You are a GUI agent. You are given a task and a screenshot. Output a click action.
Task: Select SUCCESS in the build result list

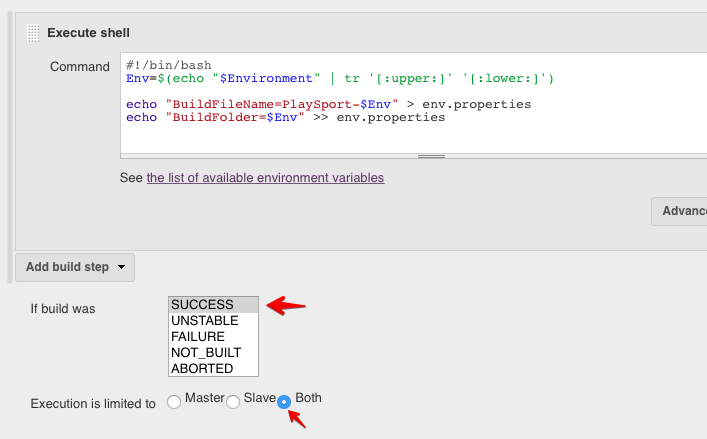213,305
